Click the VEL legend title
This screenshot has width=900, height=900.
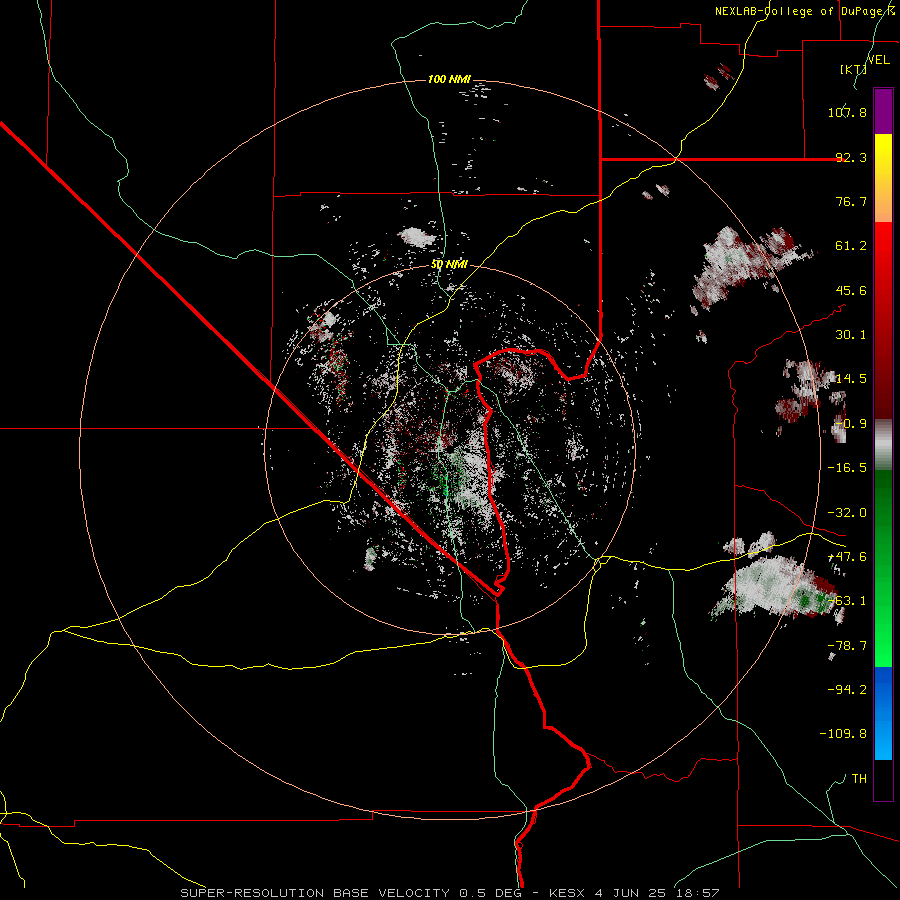pyautogui.click(x=878, y=60)
